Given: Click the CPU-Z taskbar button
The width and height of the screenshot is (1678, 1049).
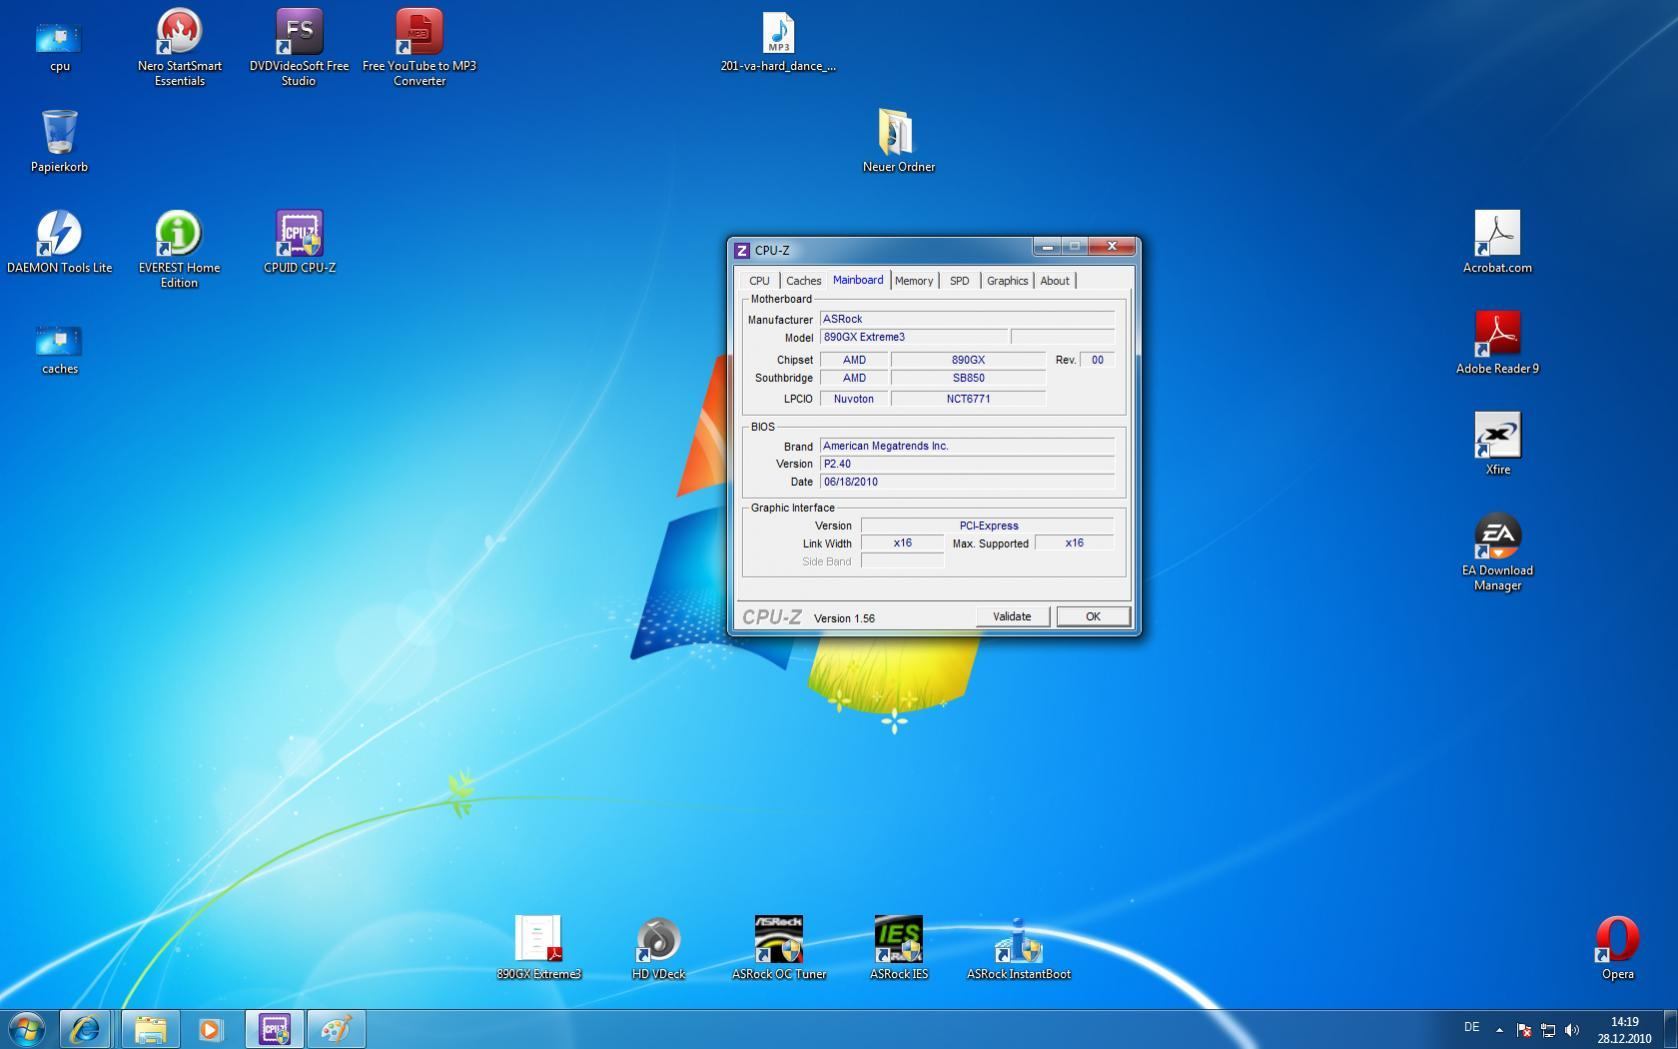Looking at the screenshot, I should [274, 1029].
